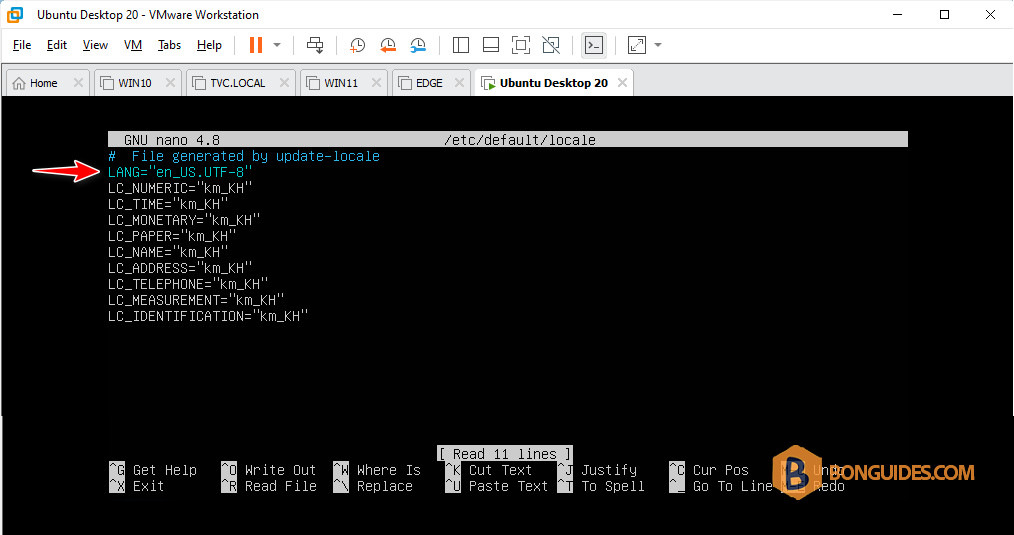Close the TVC.LOCAL tab
The image size is (1014, 535).
(284, 83)
